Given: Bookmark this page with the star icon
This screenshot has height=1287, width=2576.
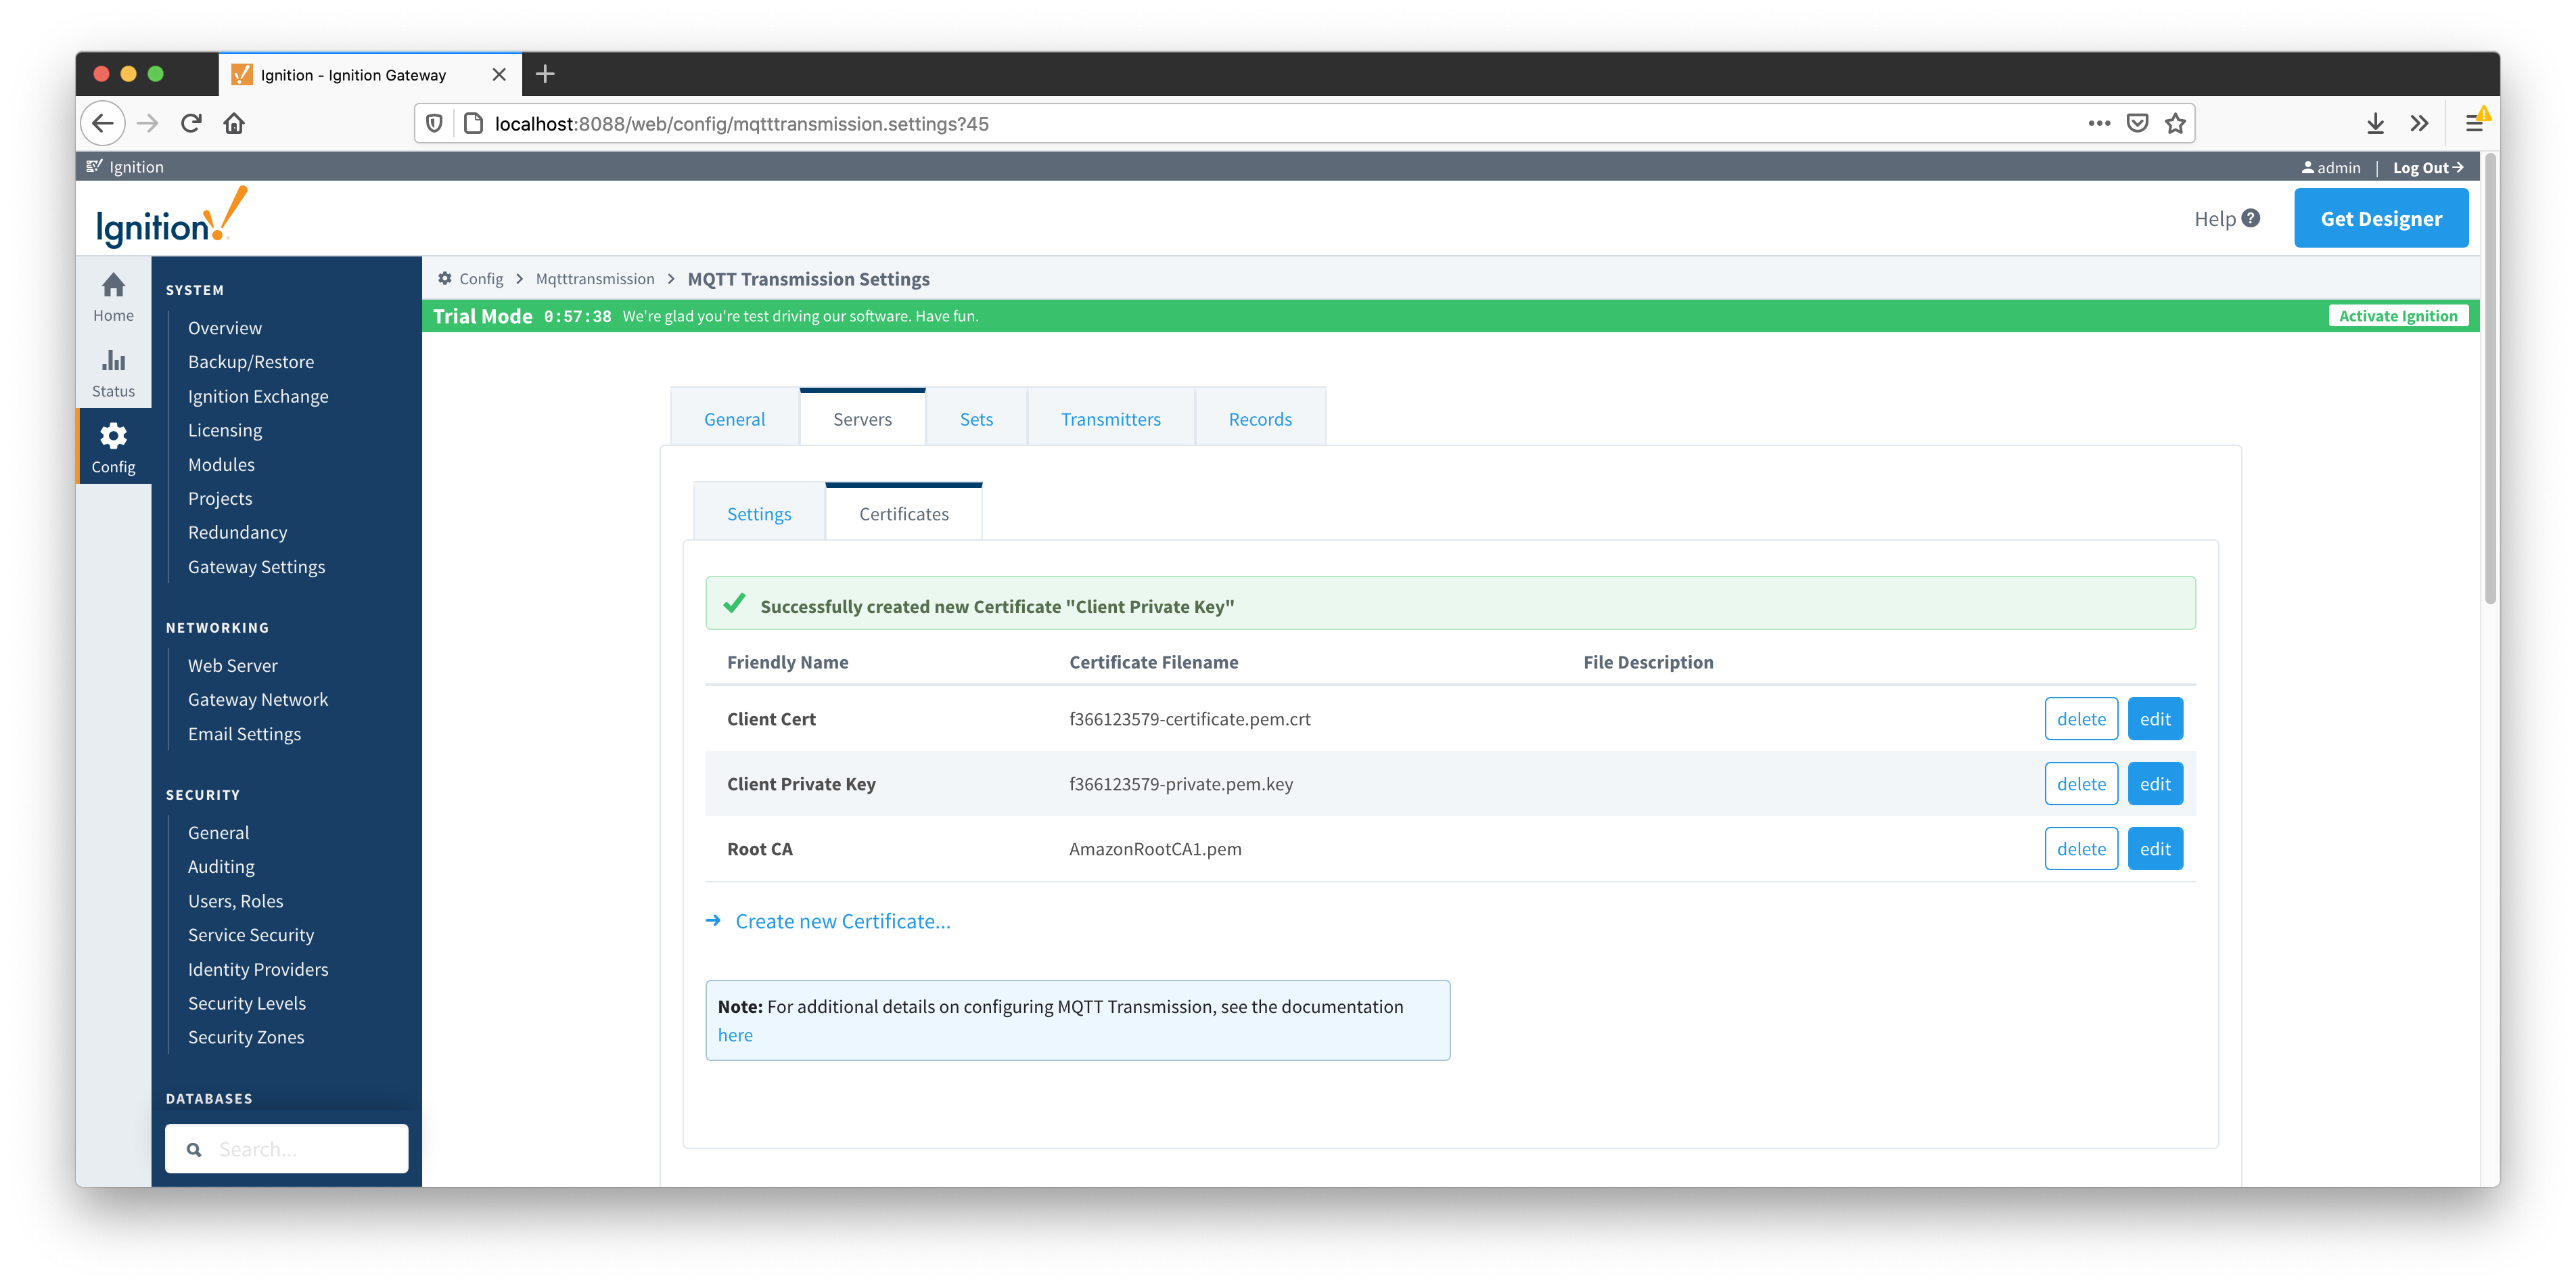Looking at the screenshot, I should coord(2175,123).
